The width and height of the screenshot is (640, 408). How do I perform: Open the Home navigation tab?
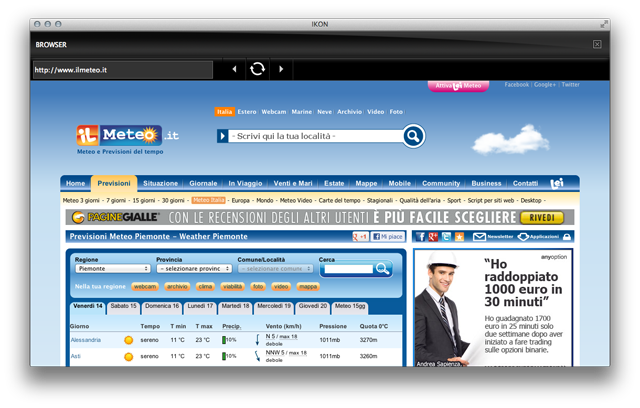(76, 183)
